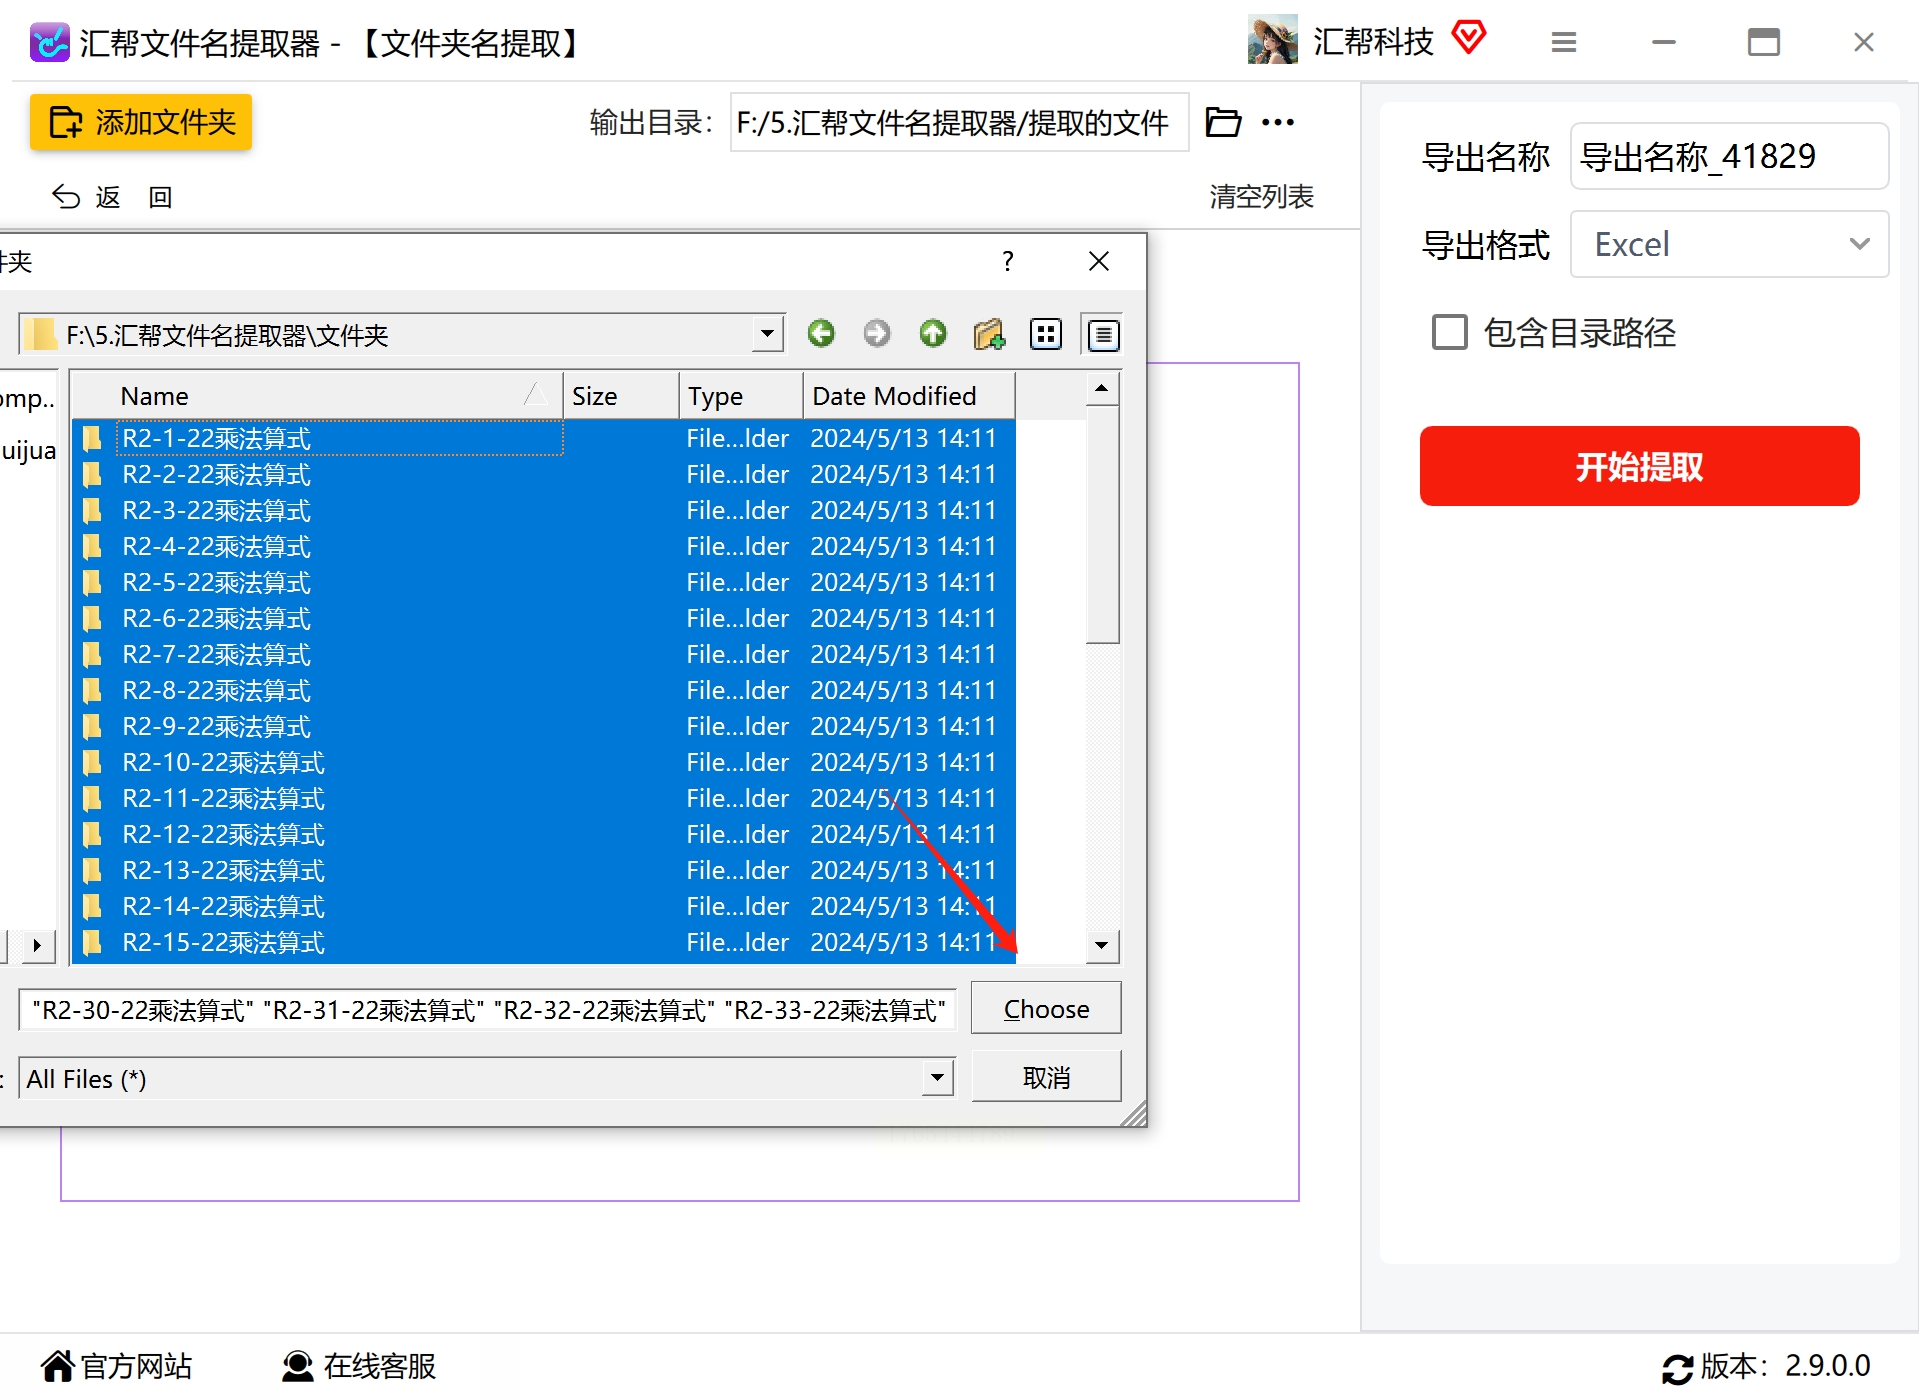Click the 汇帮科技 user avatar
1919x1399 pixels.
point(1272,40)
